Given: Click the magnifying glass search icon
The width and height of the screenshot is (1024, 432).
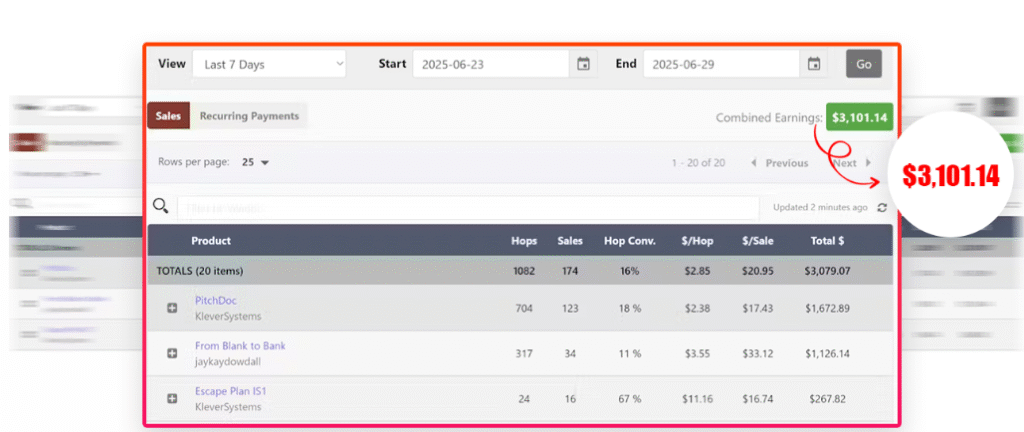Looking at the screenshot, I should [x=160, y=207].
